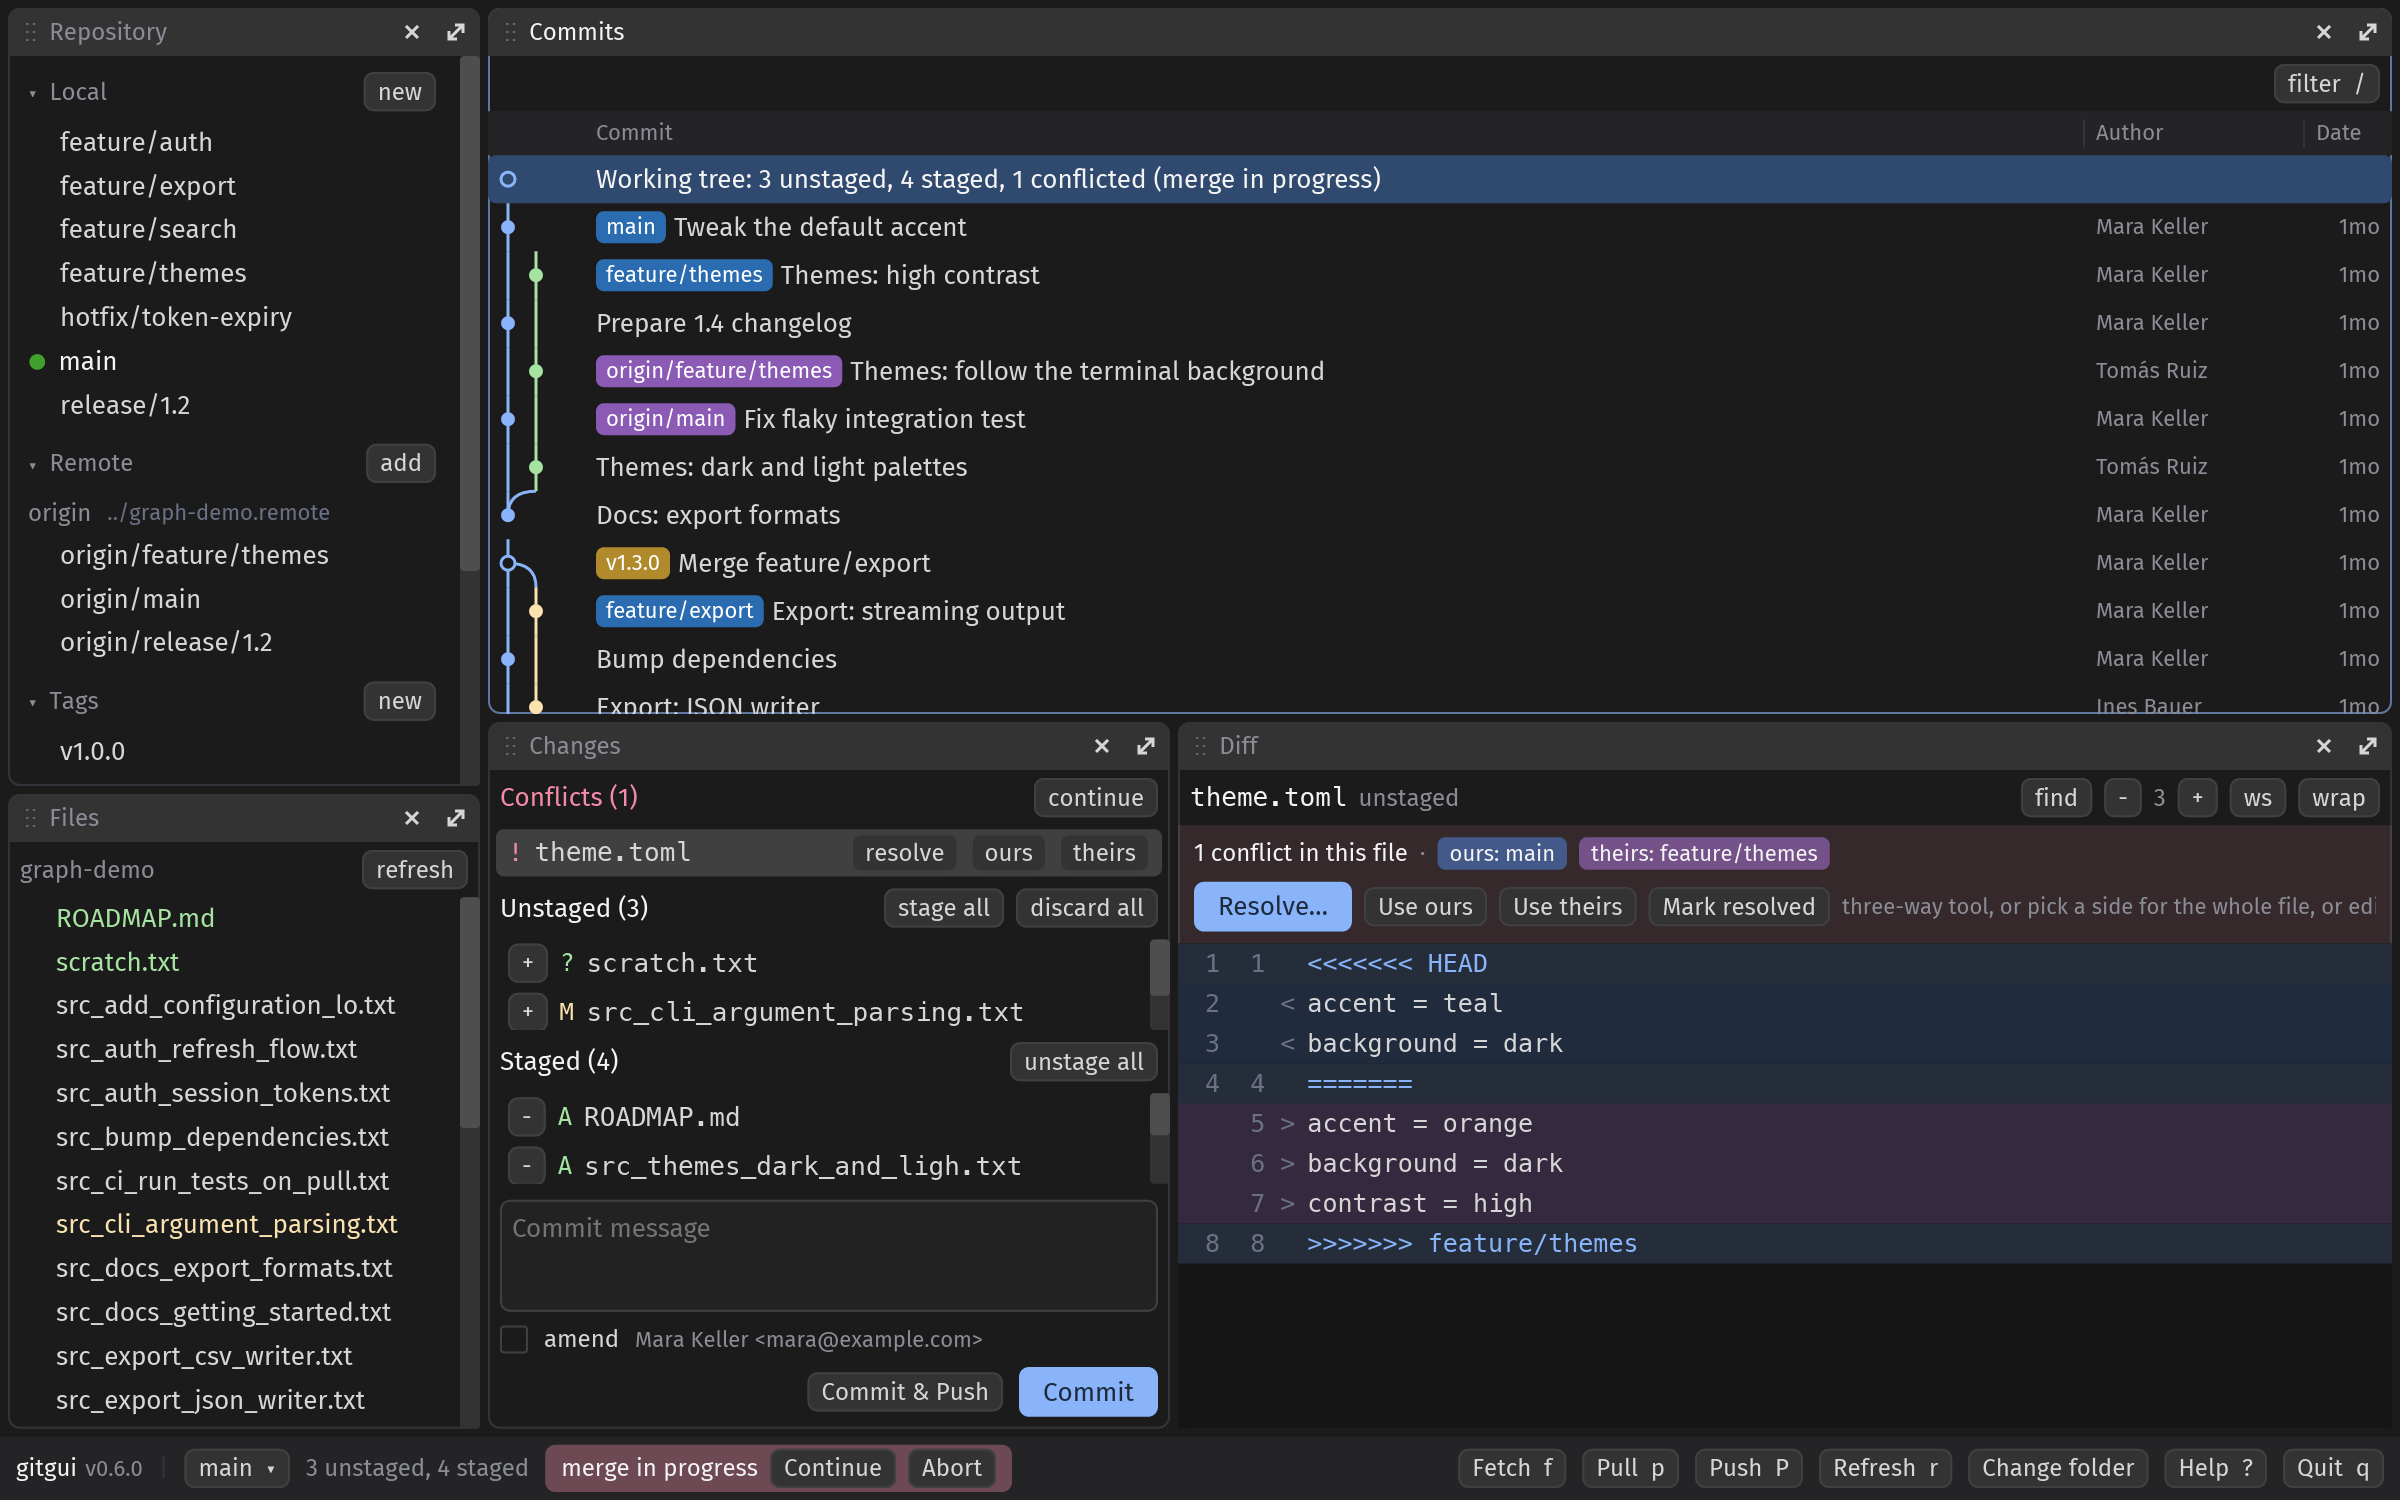This screenshot has width=2400, height=1500.
Task: Collapse the Local branches section
Action: click(x=33, y=93)
